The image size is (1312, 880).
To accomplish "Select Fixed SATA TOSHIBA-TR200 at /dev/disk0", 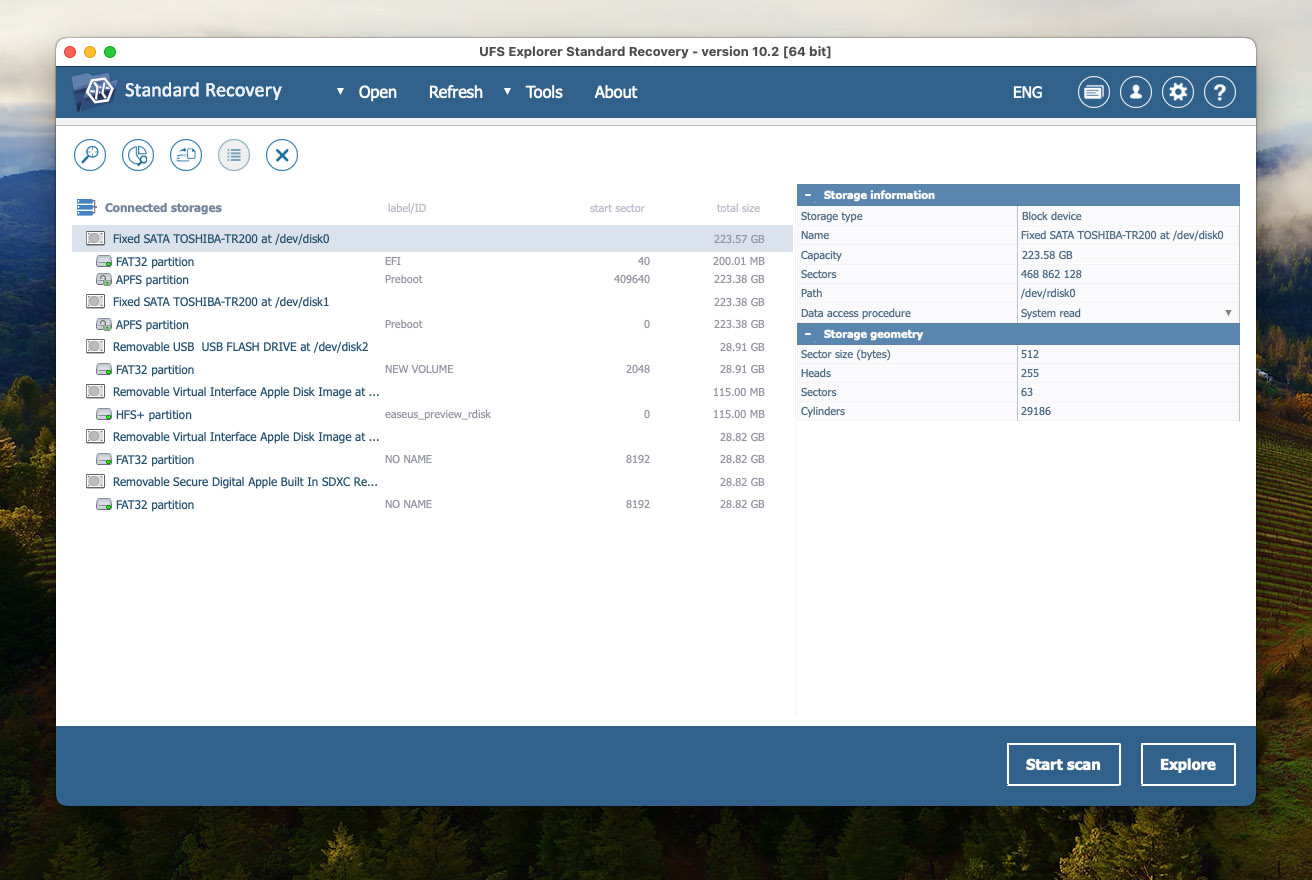I will (432, 239).
